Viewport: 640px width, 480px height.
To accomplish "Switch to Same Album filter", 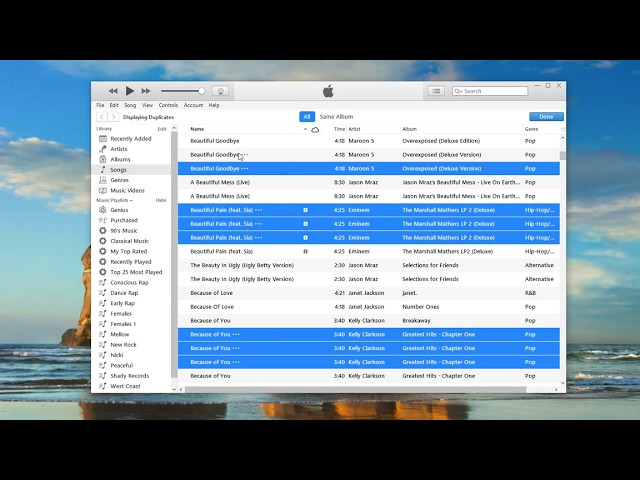I will (336, 117).
